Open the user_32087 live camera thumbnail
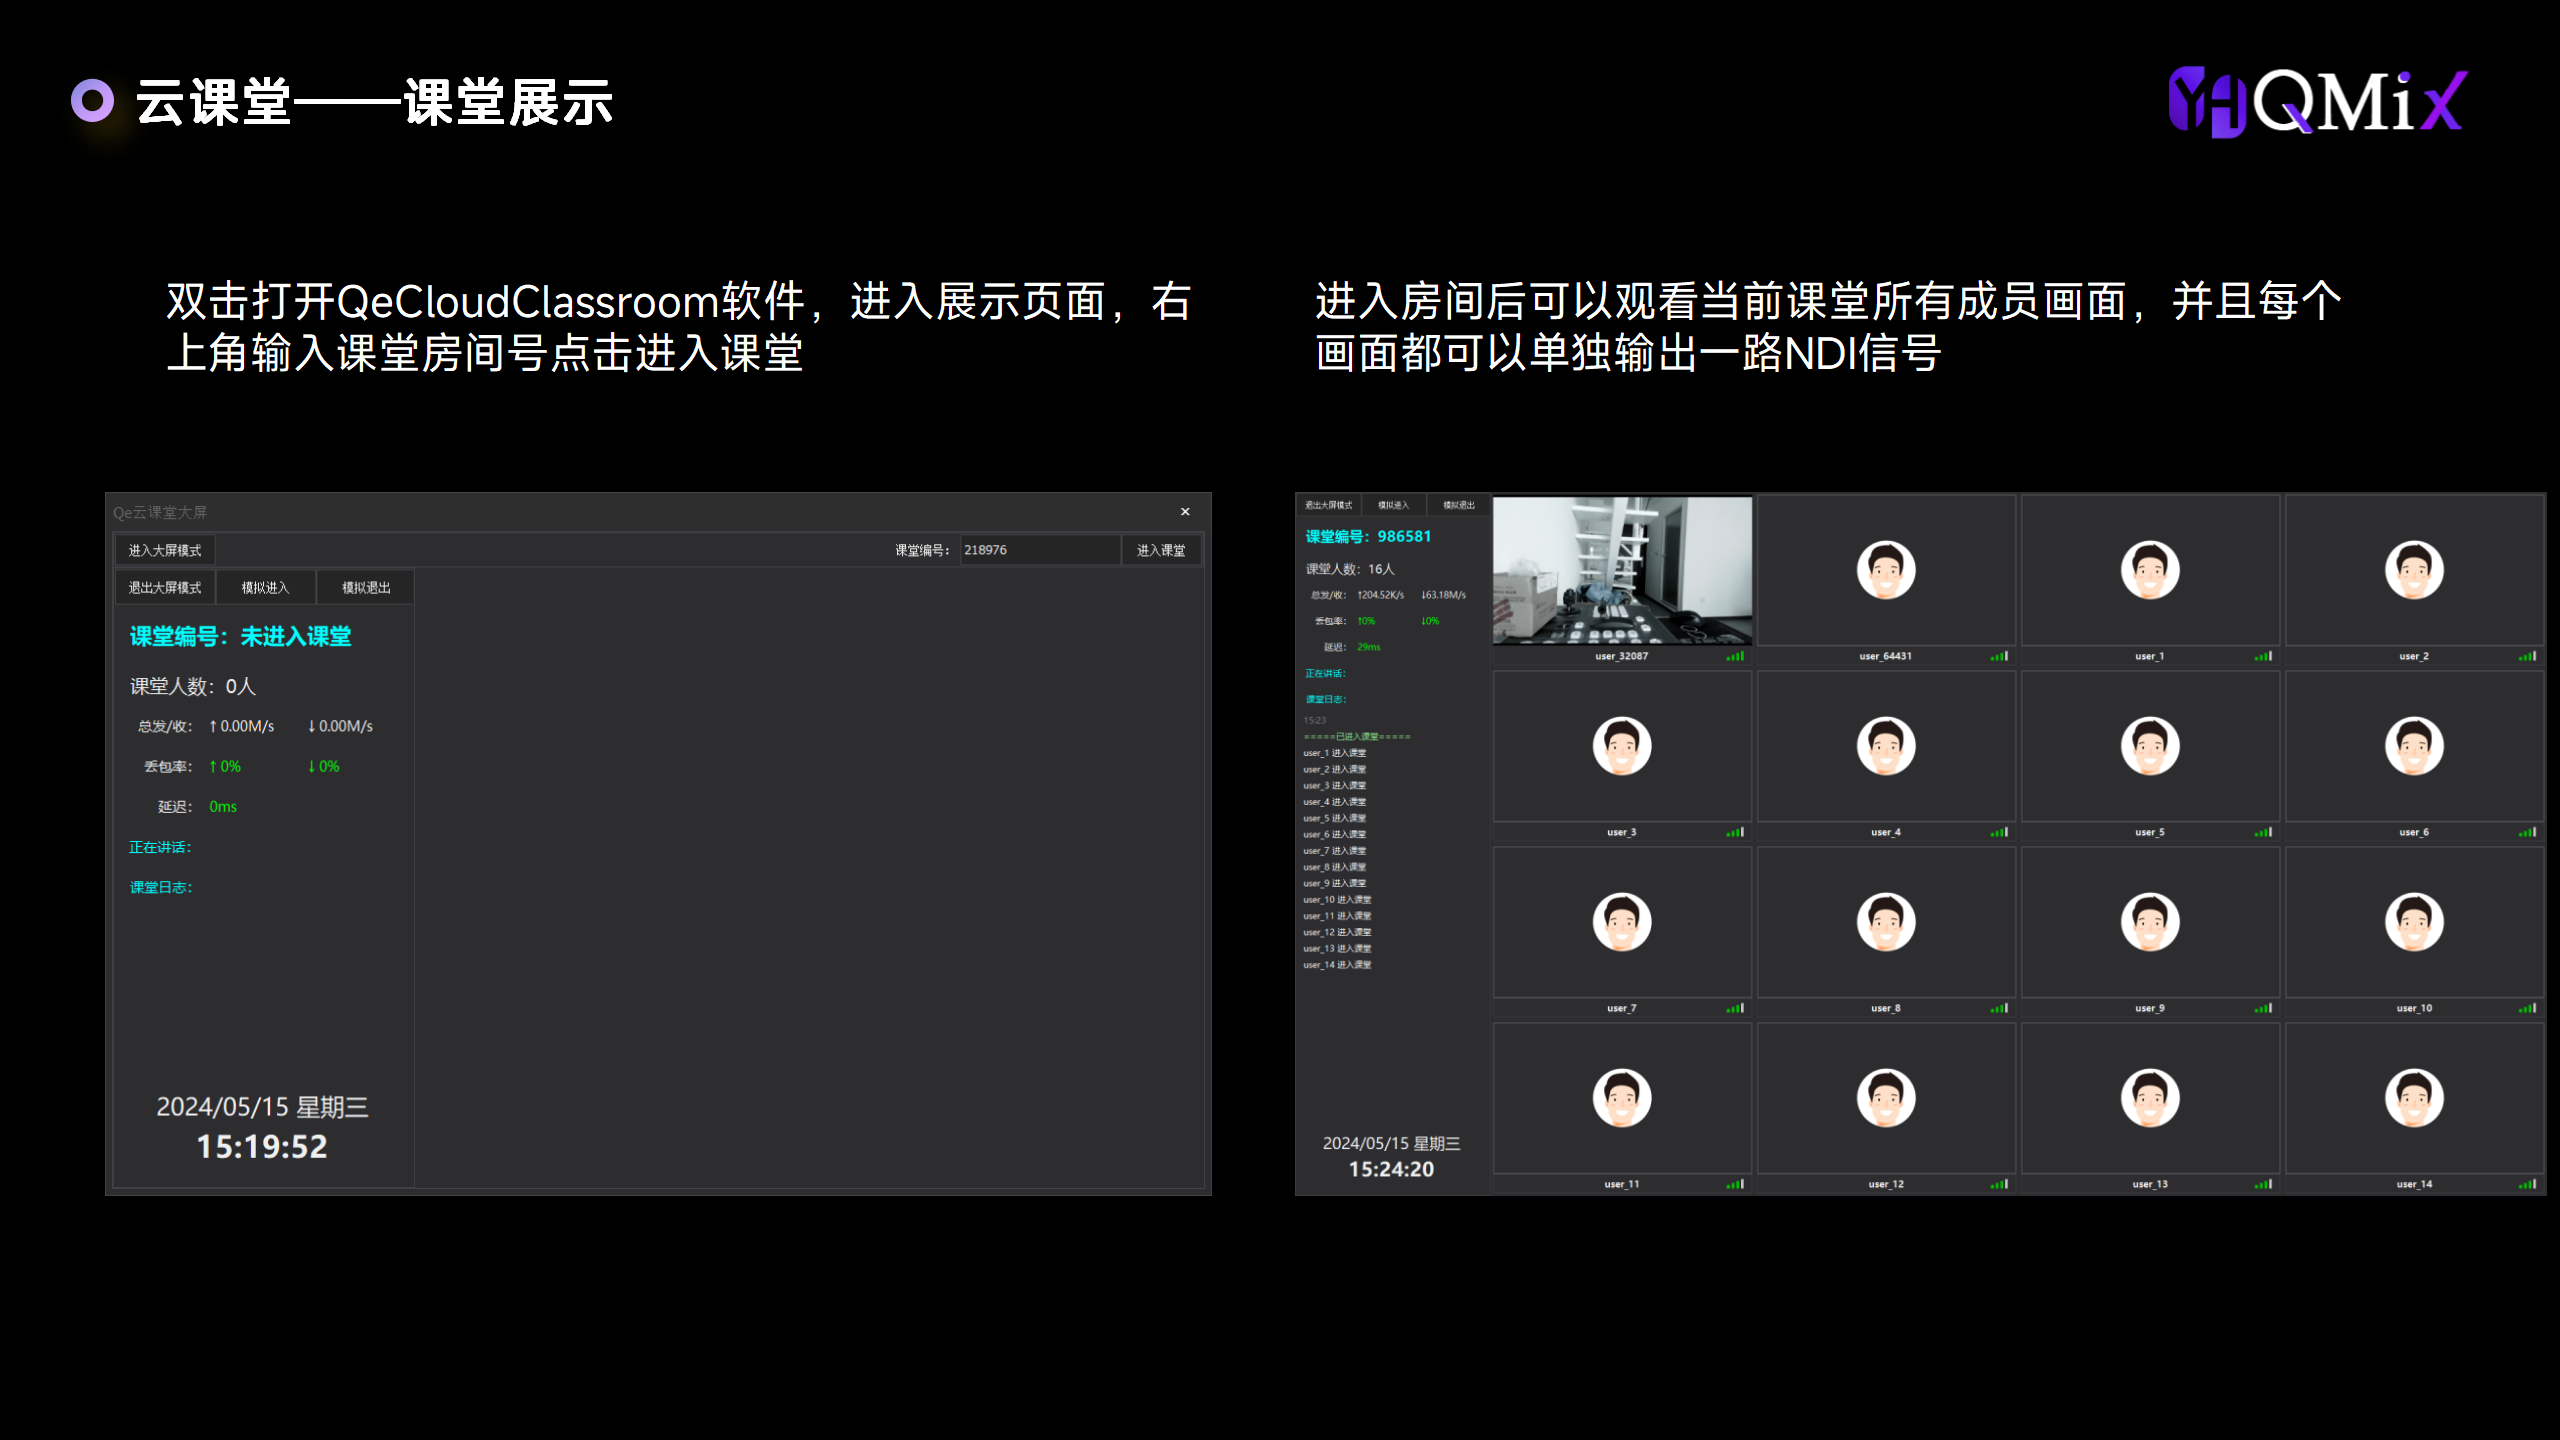Viewport: 2560px width, 1440px height. click(x=1622, y=570)
